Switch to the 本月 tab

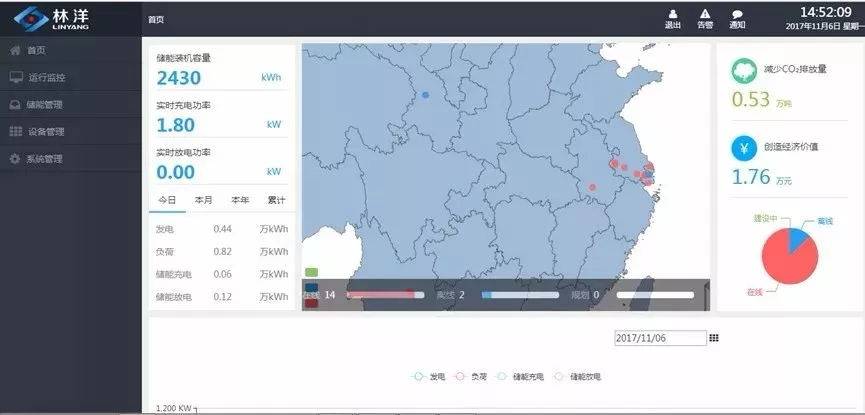click(x=204, y=200)
